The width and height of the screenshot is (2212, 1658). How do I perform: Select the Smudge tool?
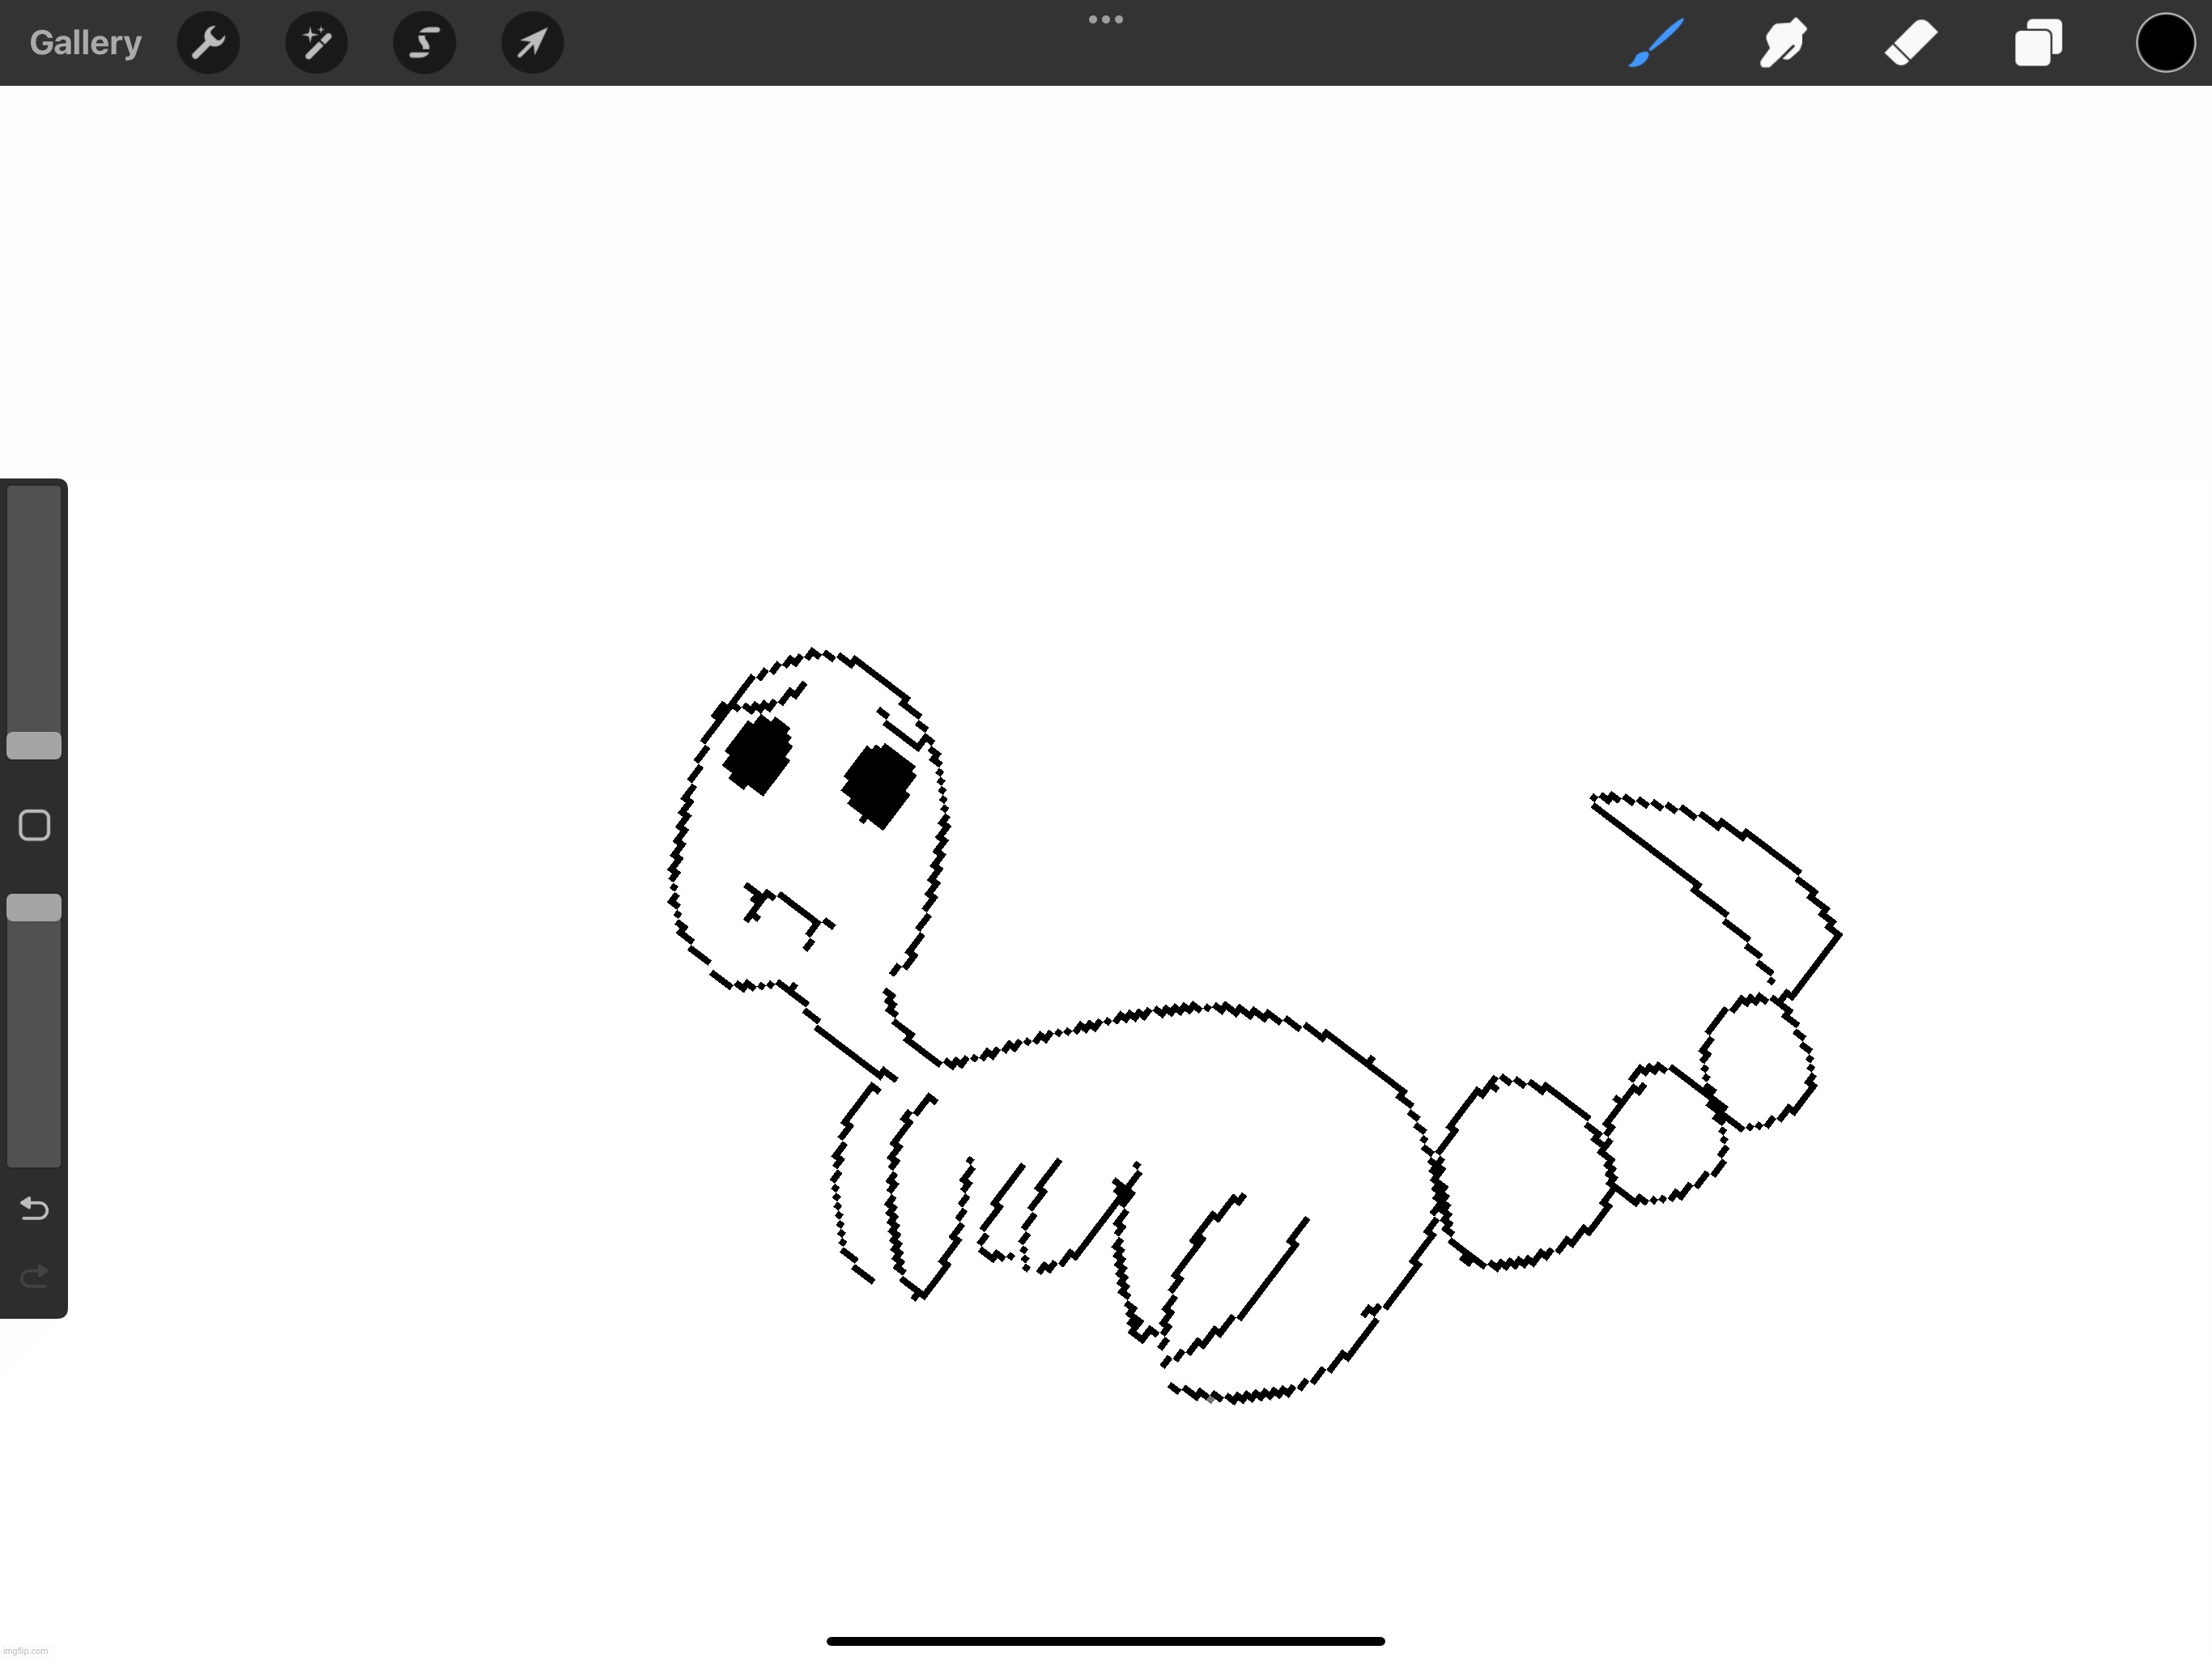coord(1782,43)
